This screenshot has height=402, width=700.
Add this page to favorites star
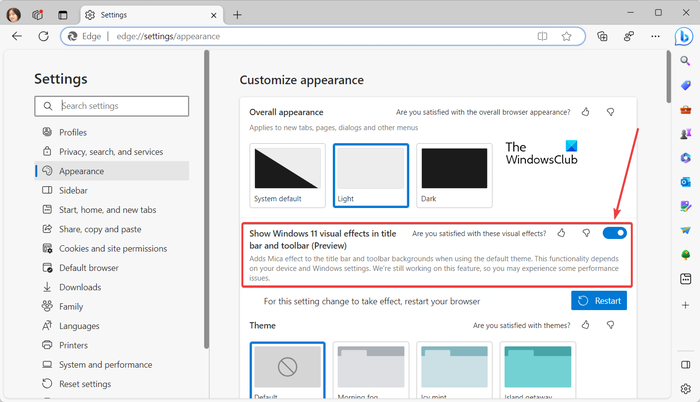pos(567,36)
